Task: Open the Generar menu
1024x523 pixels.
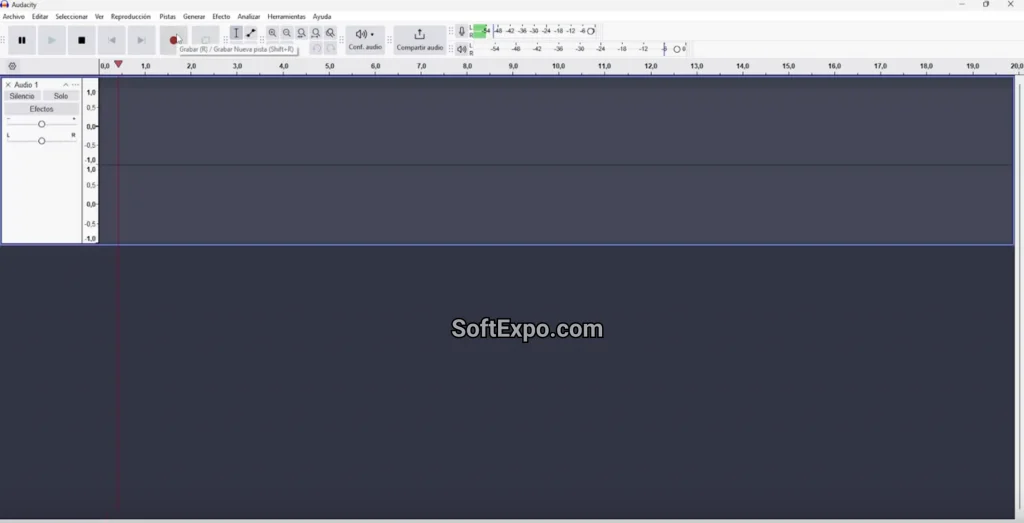Action: click(x=194, y=16)
